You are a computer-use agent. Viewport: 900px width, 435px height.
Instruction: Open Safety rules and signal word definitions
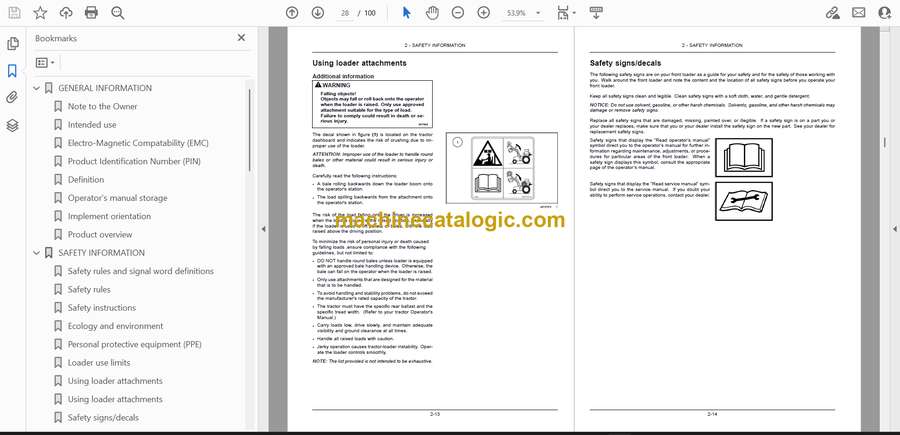click(141, 271)
